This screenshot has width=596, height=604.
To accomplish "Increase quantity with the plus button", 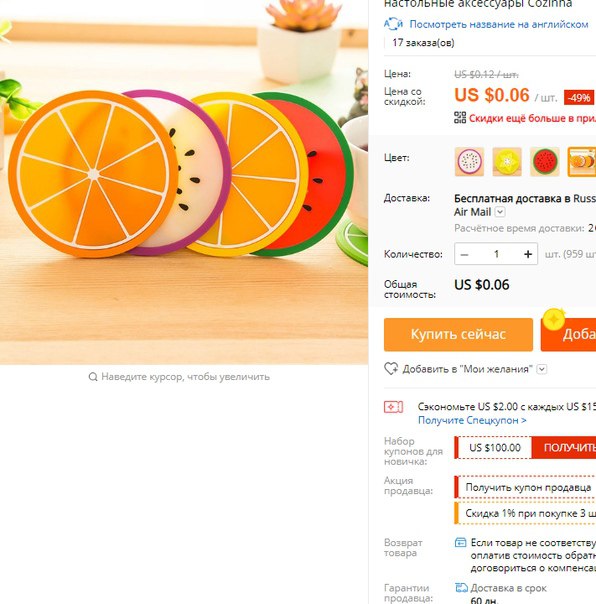I will pos(528,254).
